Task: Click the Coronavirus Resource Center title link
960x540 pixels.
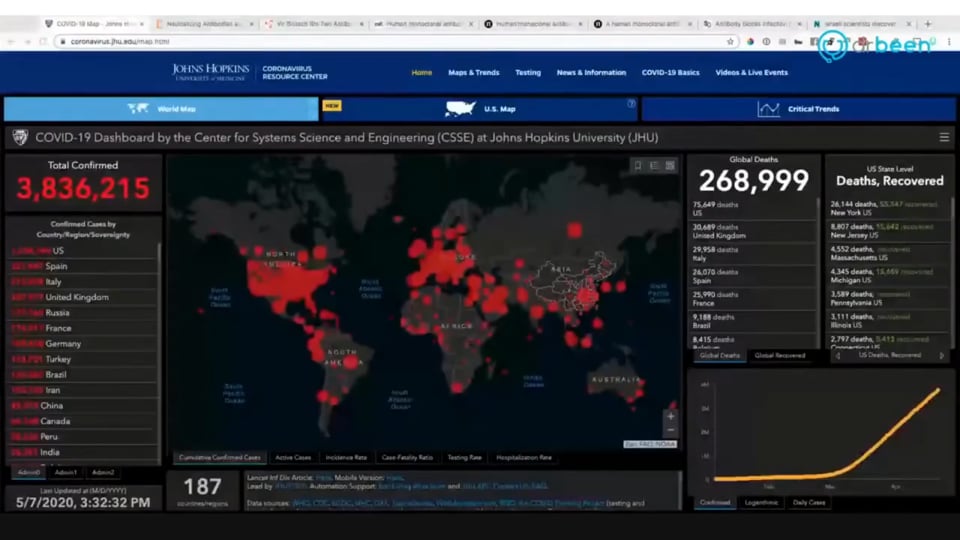Action: coord(294,72)
